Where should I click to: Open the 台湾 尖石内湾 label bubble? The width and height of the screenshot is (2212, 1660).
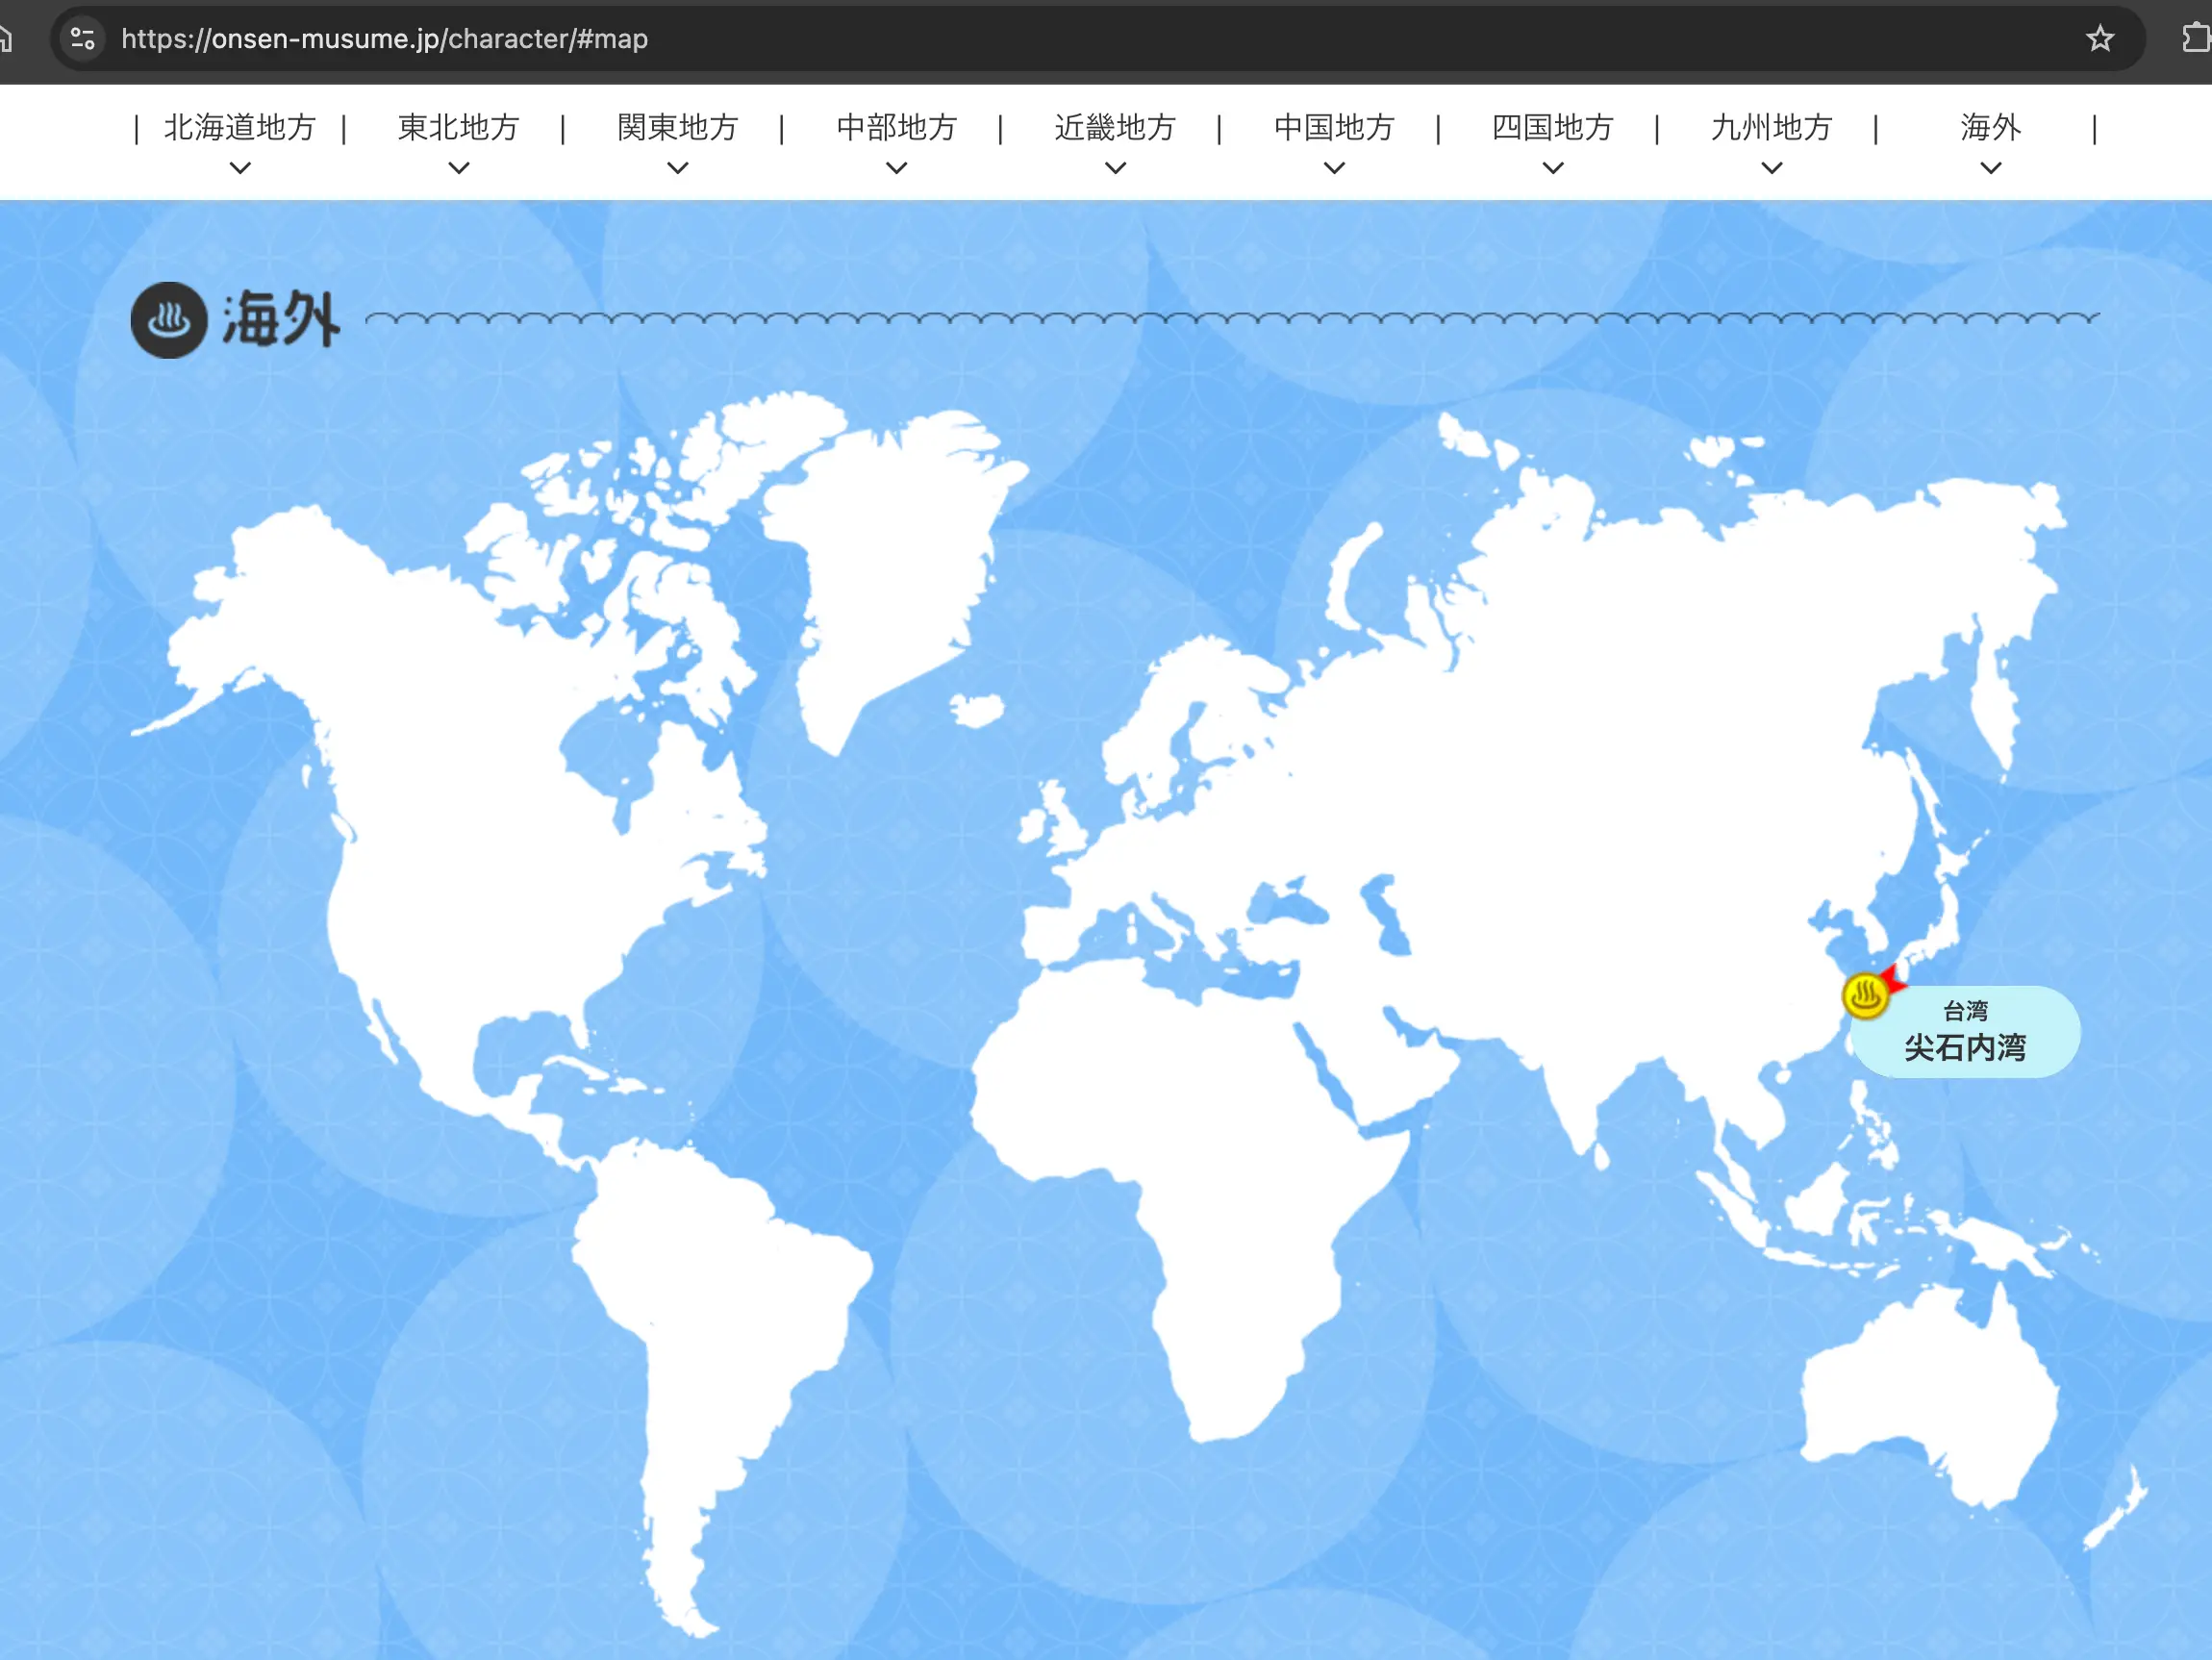click(1965, 1032)
